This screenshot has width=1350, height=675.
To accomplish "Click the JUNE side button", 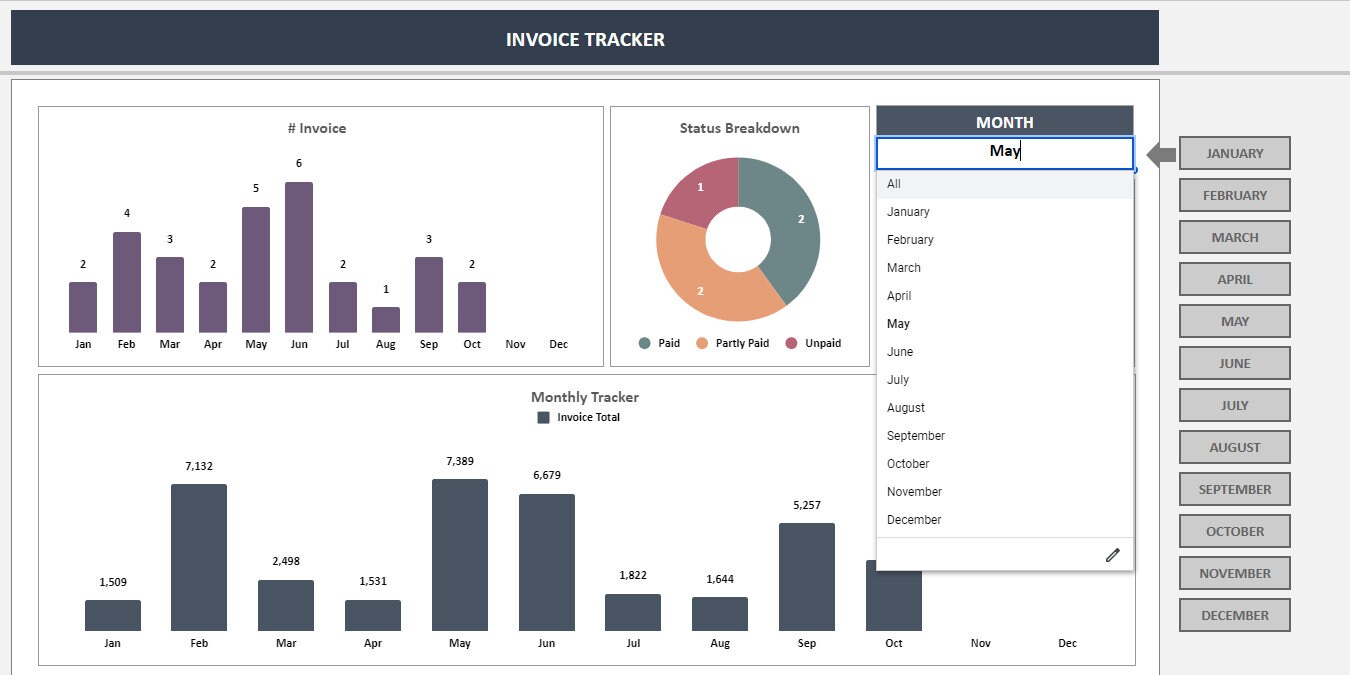I will [x=1235, y=363].
